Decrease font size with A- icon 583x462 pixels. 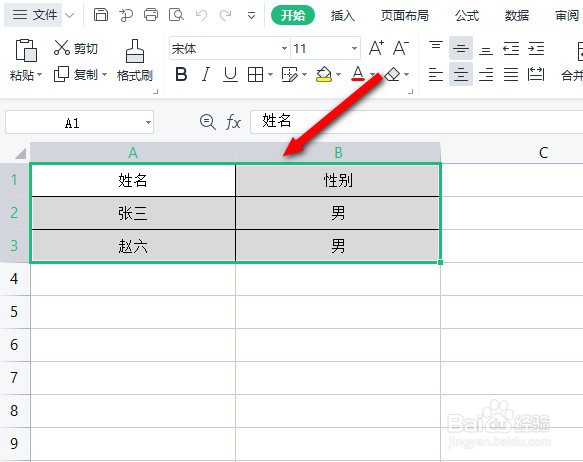click(401, 48)
